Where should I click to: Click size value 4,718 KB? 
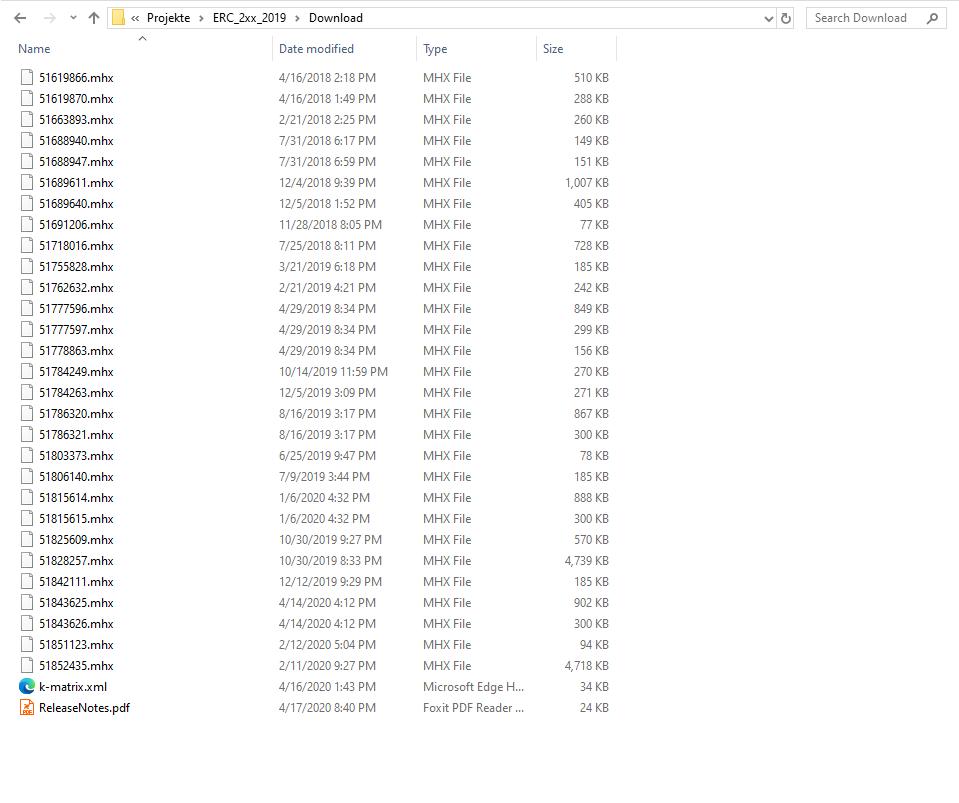[587, 665]
